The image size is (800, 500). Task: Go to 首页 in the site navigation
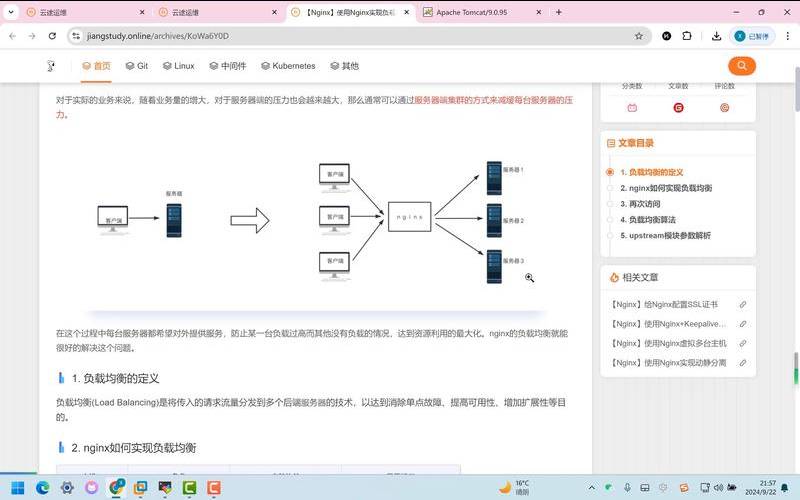96,66
